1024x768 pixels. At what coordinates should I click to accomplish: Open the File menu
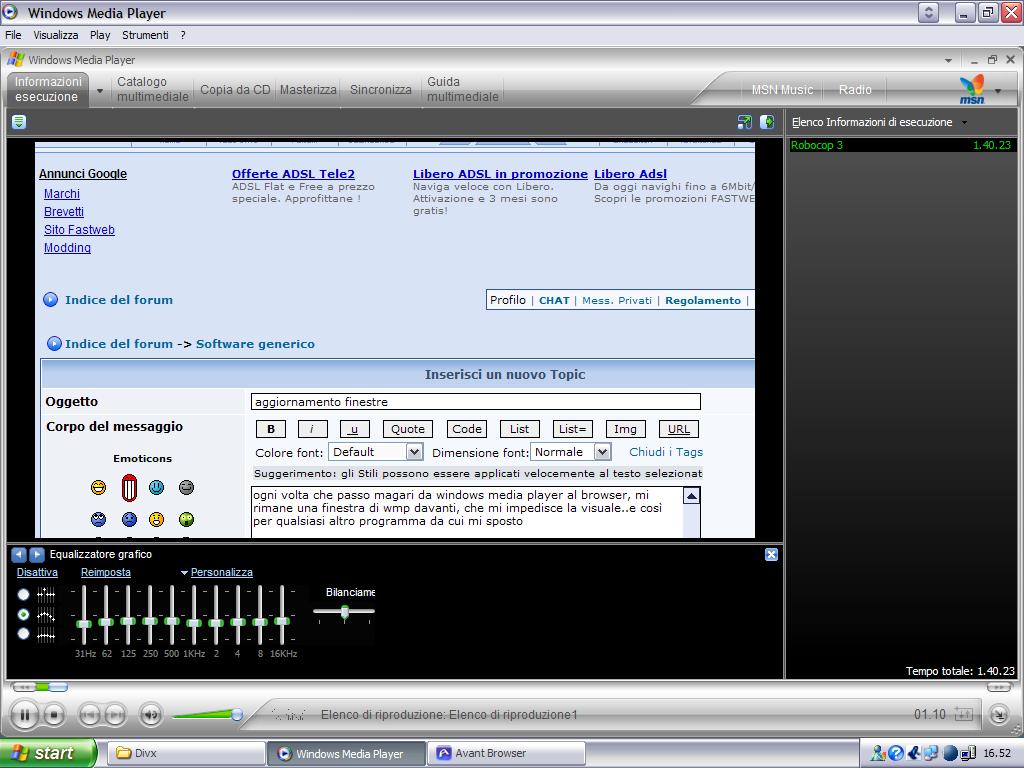[x=13, y=35]
